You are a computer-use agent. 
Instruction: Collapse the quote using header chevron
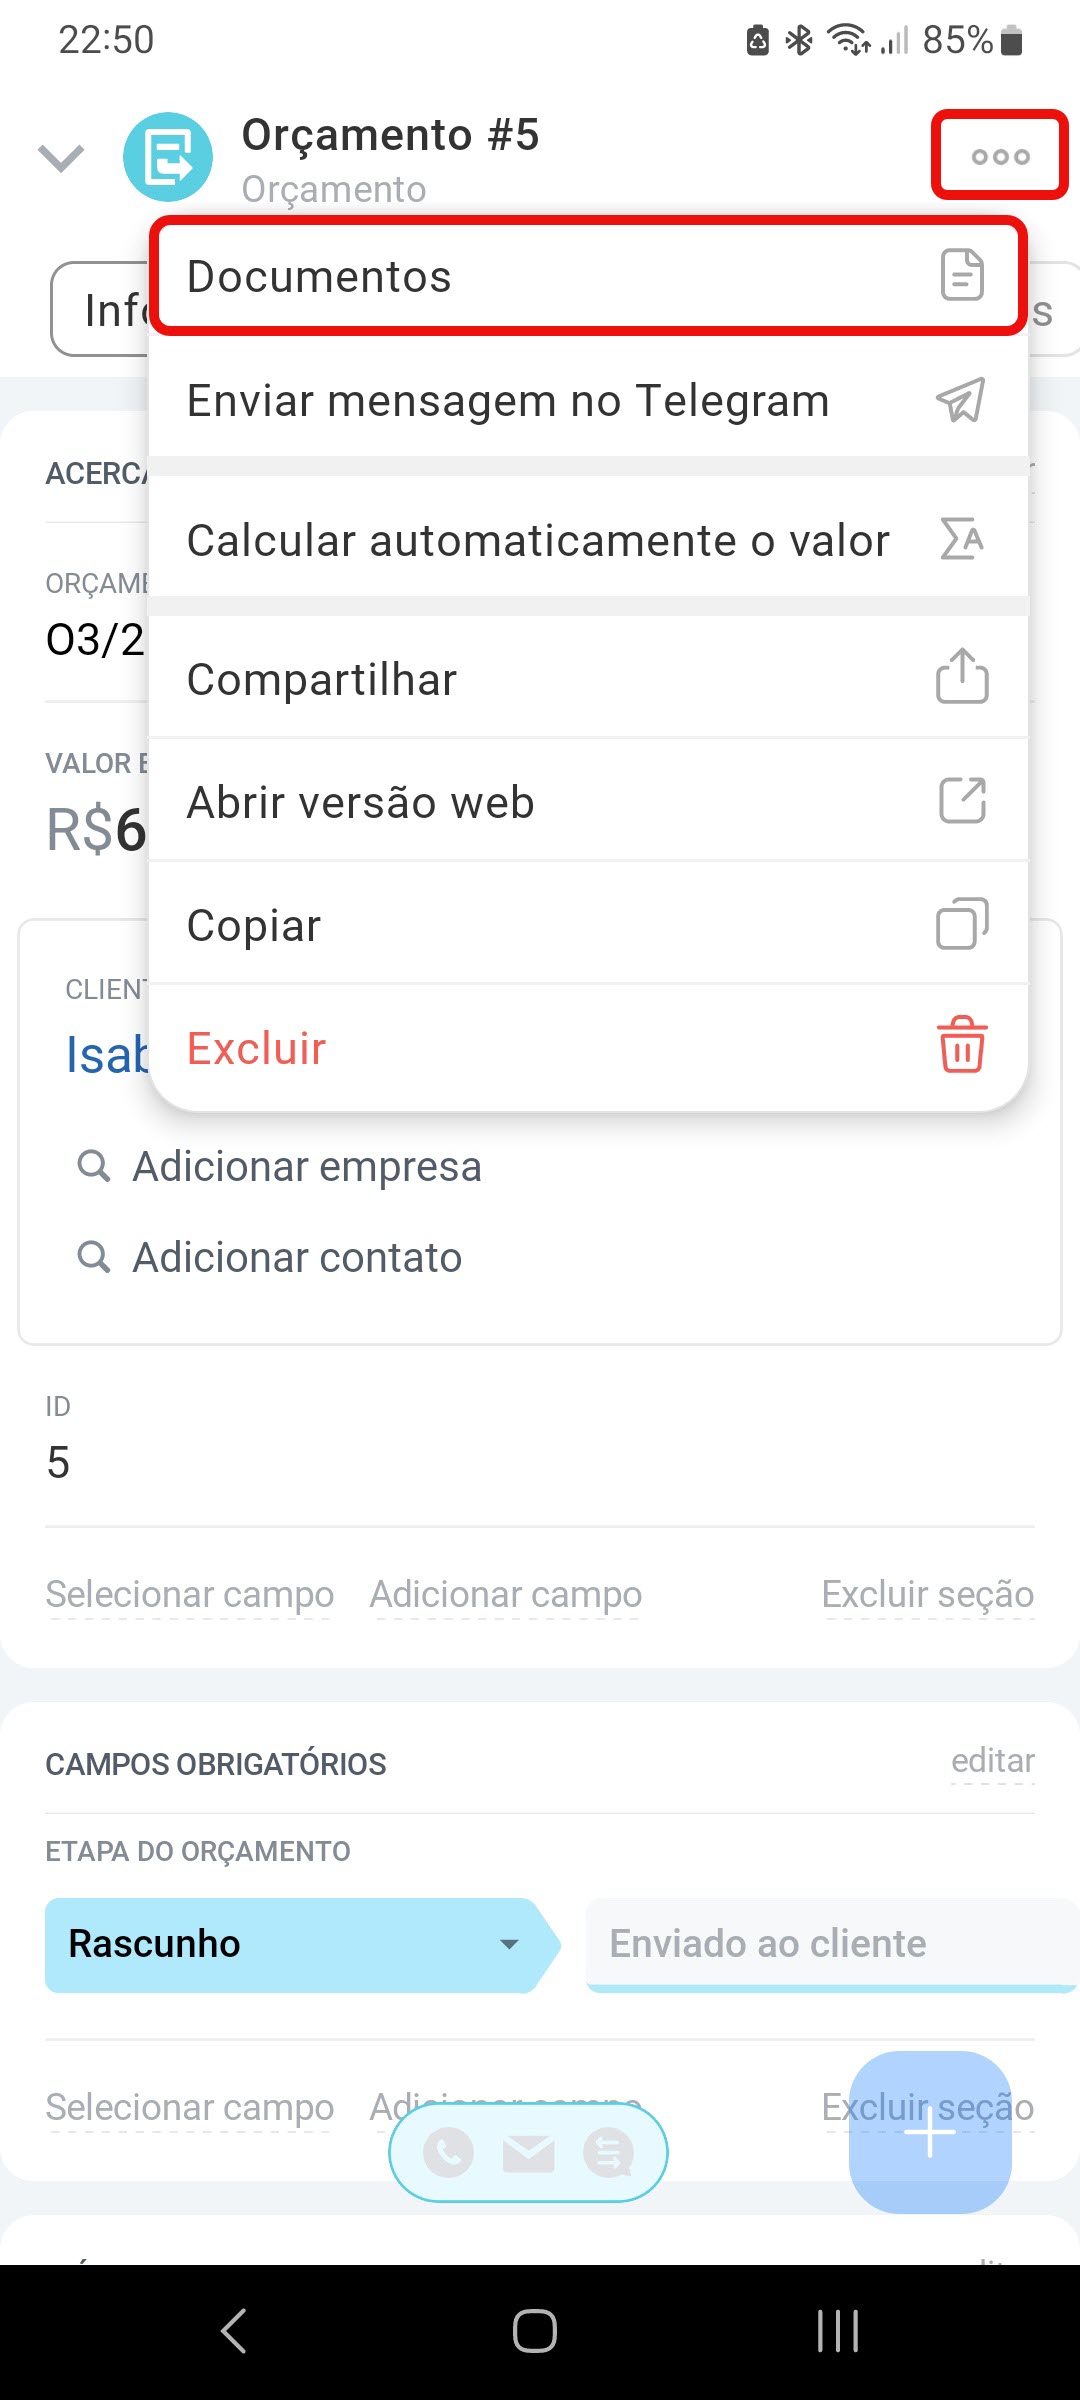(61, 157)
